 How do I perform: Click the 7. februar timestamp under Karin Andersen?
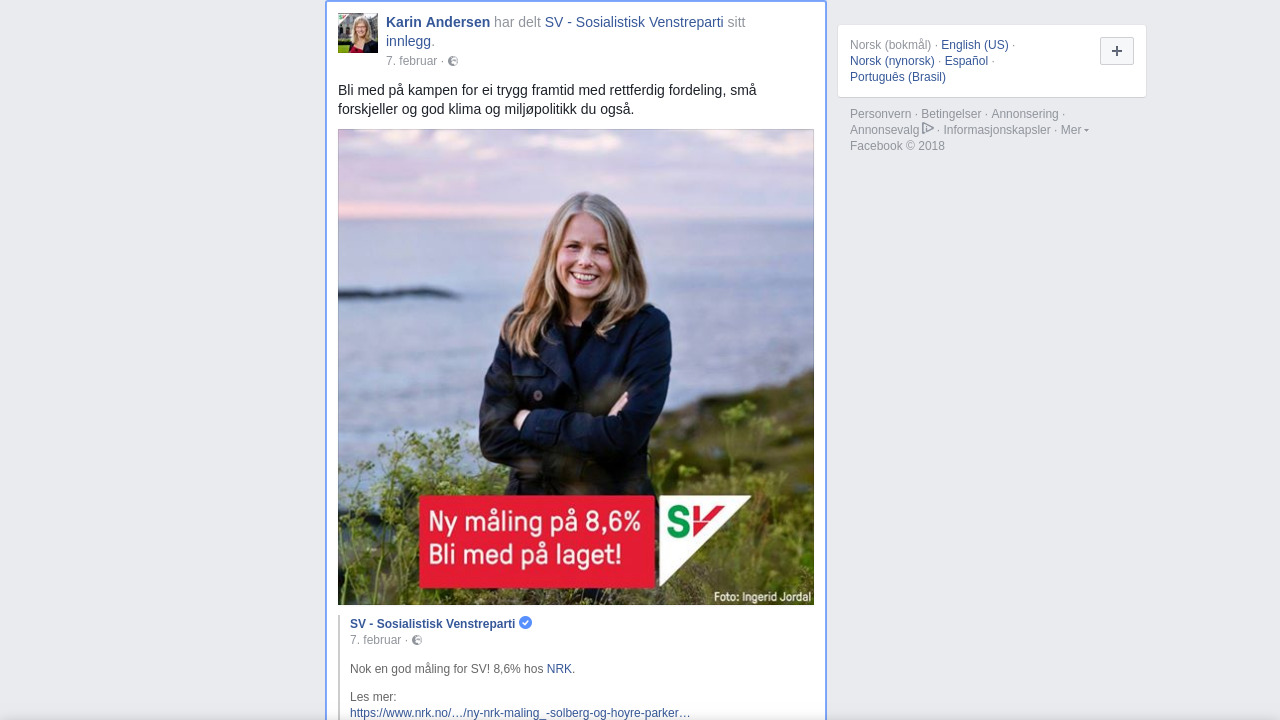[411, 61]
